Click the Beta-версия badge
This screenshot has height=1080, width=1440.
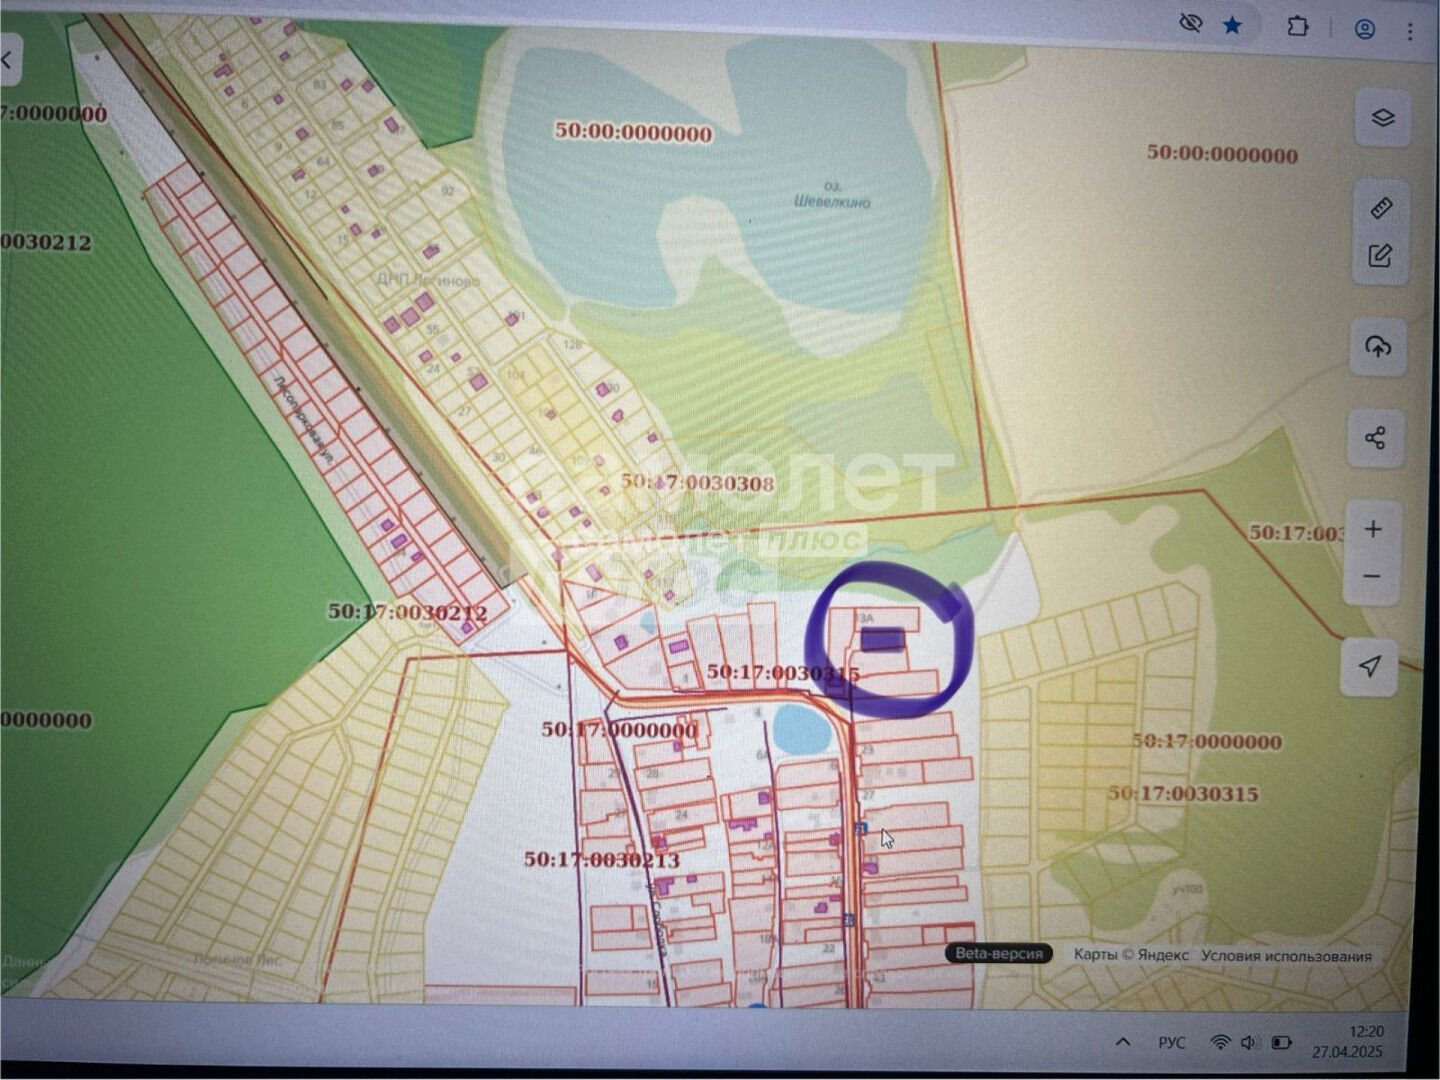[x=998, y=953]
